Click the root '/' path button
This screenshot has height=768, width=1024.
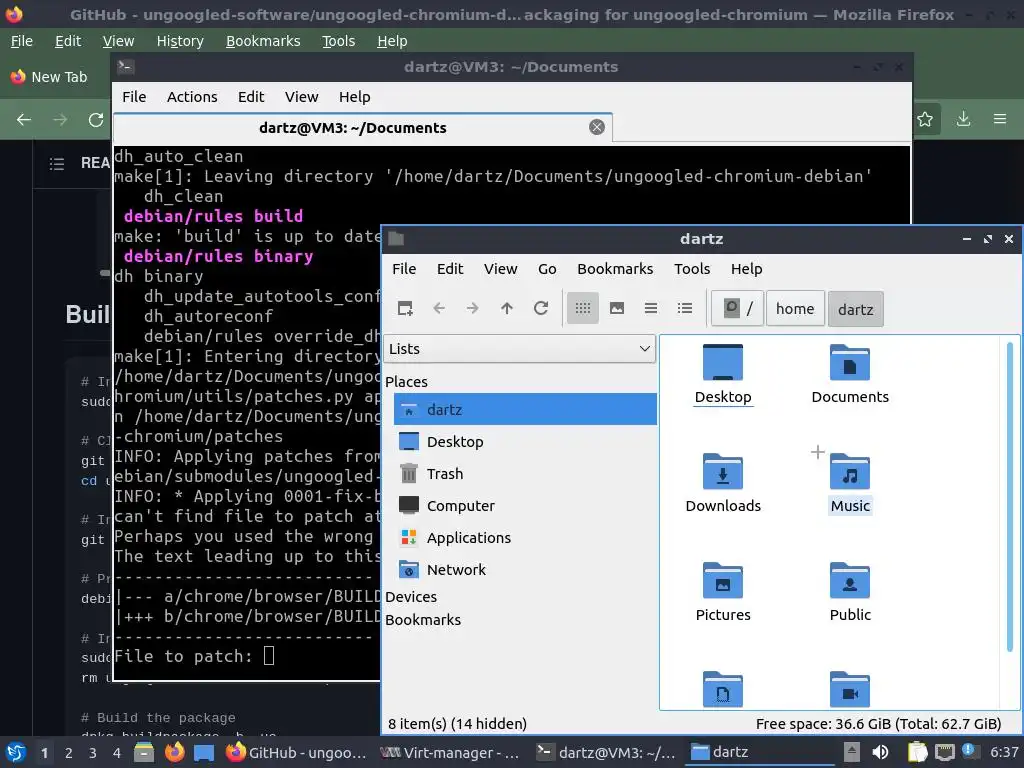[737, 308]
